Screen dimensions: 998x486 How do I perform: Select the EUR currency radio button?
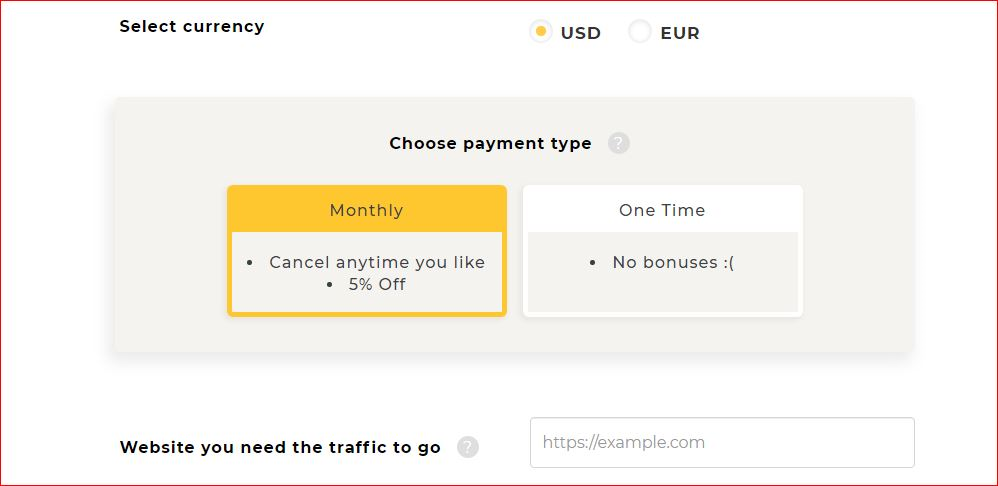click(x=640, y=31)
